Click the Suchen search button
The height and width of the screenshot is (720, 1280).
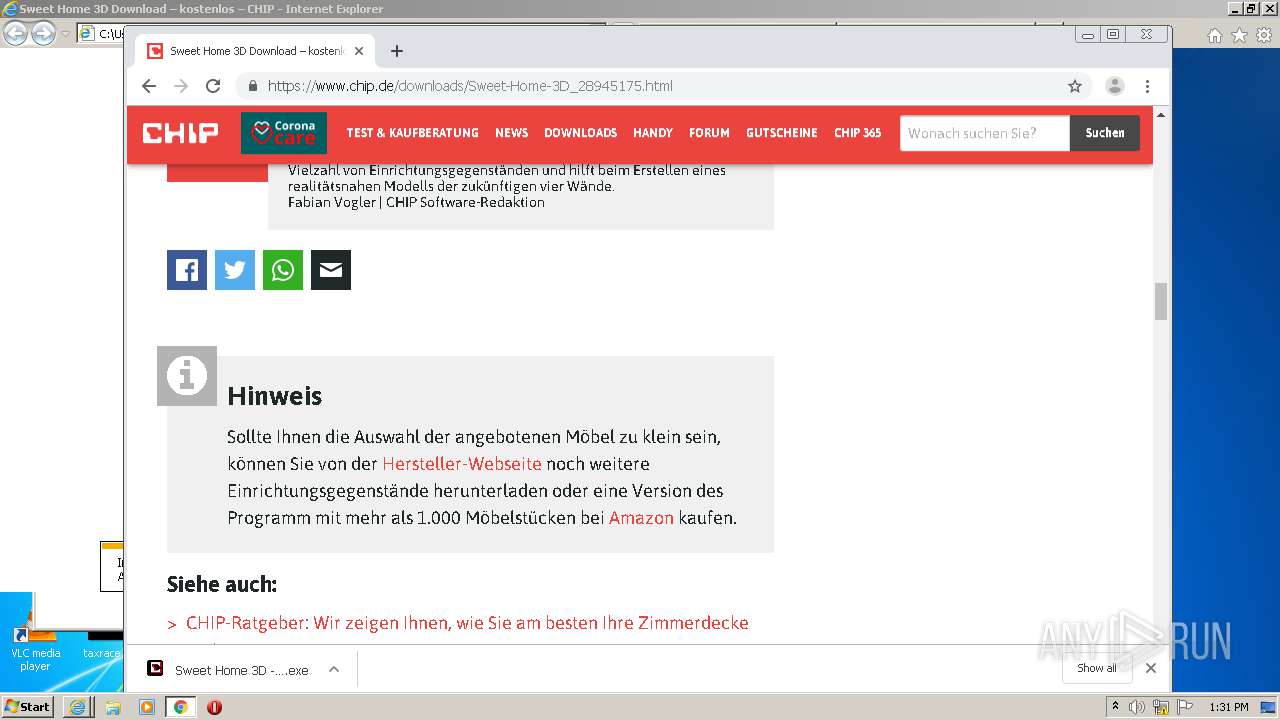pyautogui.click(x=1105, y=133)
